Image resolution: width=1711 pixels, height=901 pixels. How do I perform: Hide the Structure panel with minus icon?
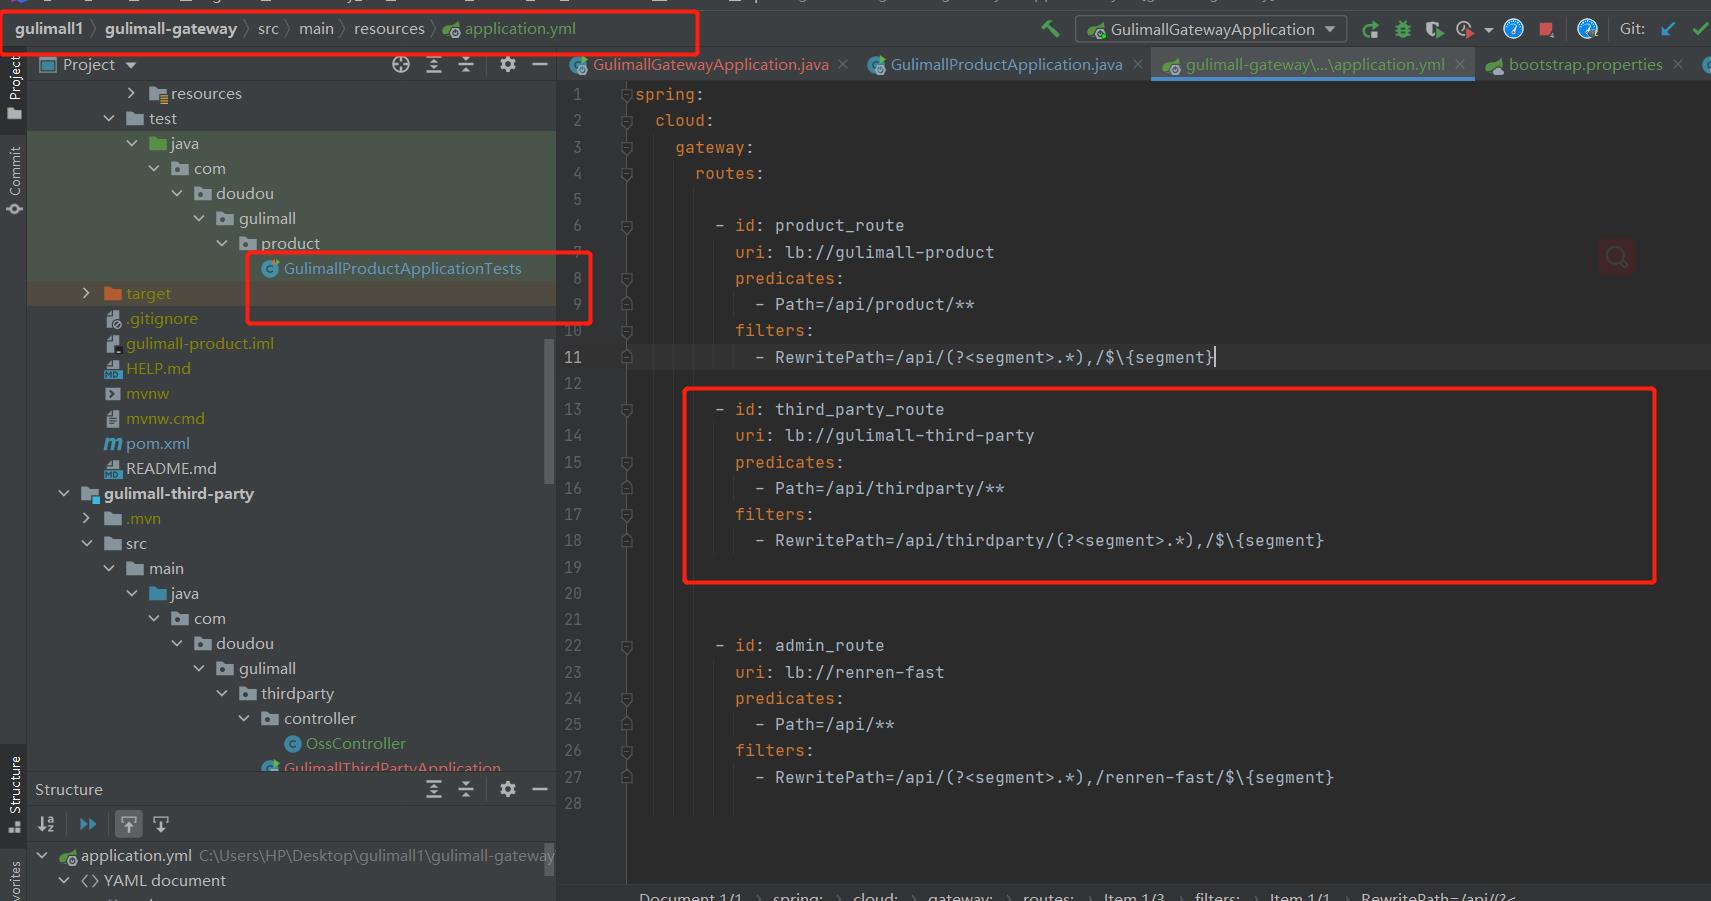(x=540, y=790)
